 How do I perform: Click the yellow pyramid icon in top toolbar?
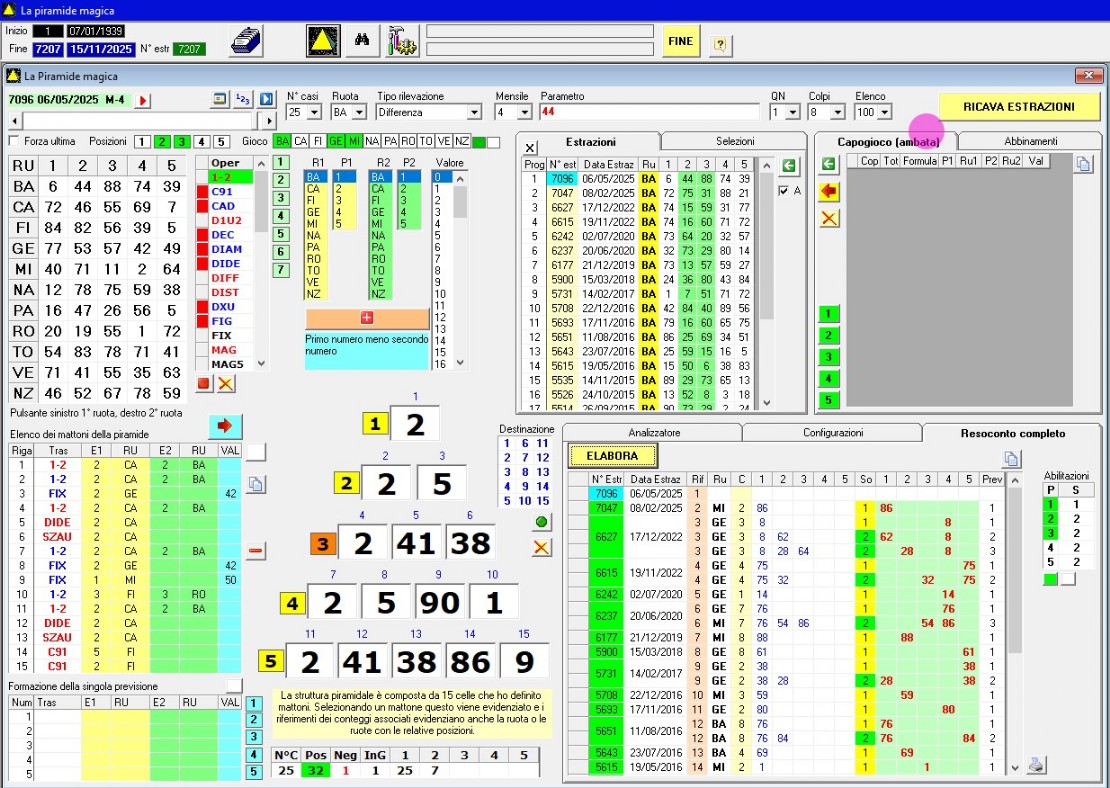[322, 41]
